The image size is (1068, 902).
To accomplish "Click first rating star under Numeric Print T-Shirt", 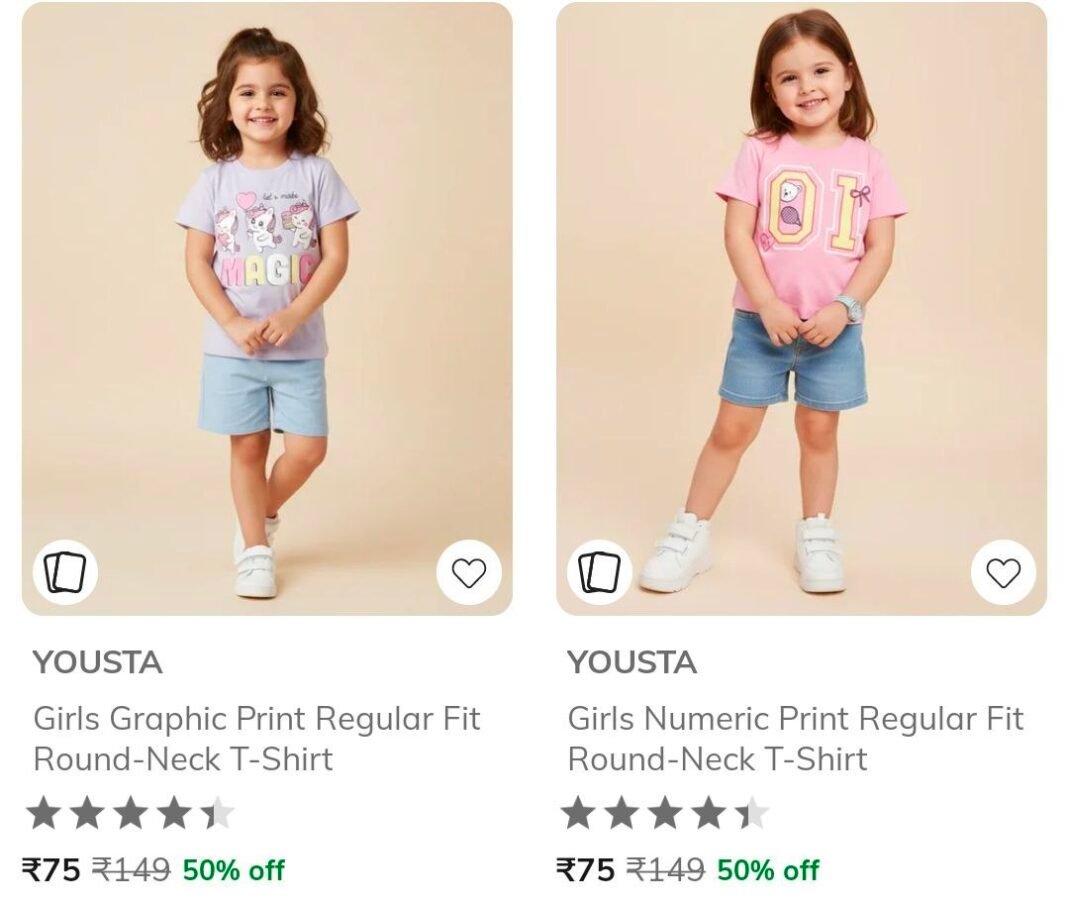I will click(x=579, y=813).
